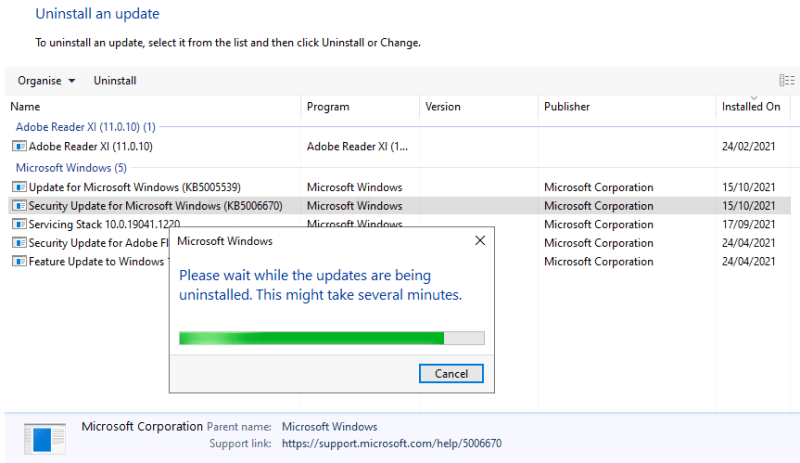
Task: Collapse the Microsoft Windows (5) group
Action: click(x=71, y=168)
